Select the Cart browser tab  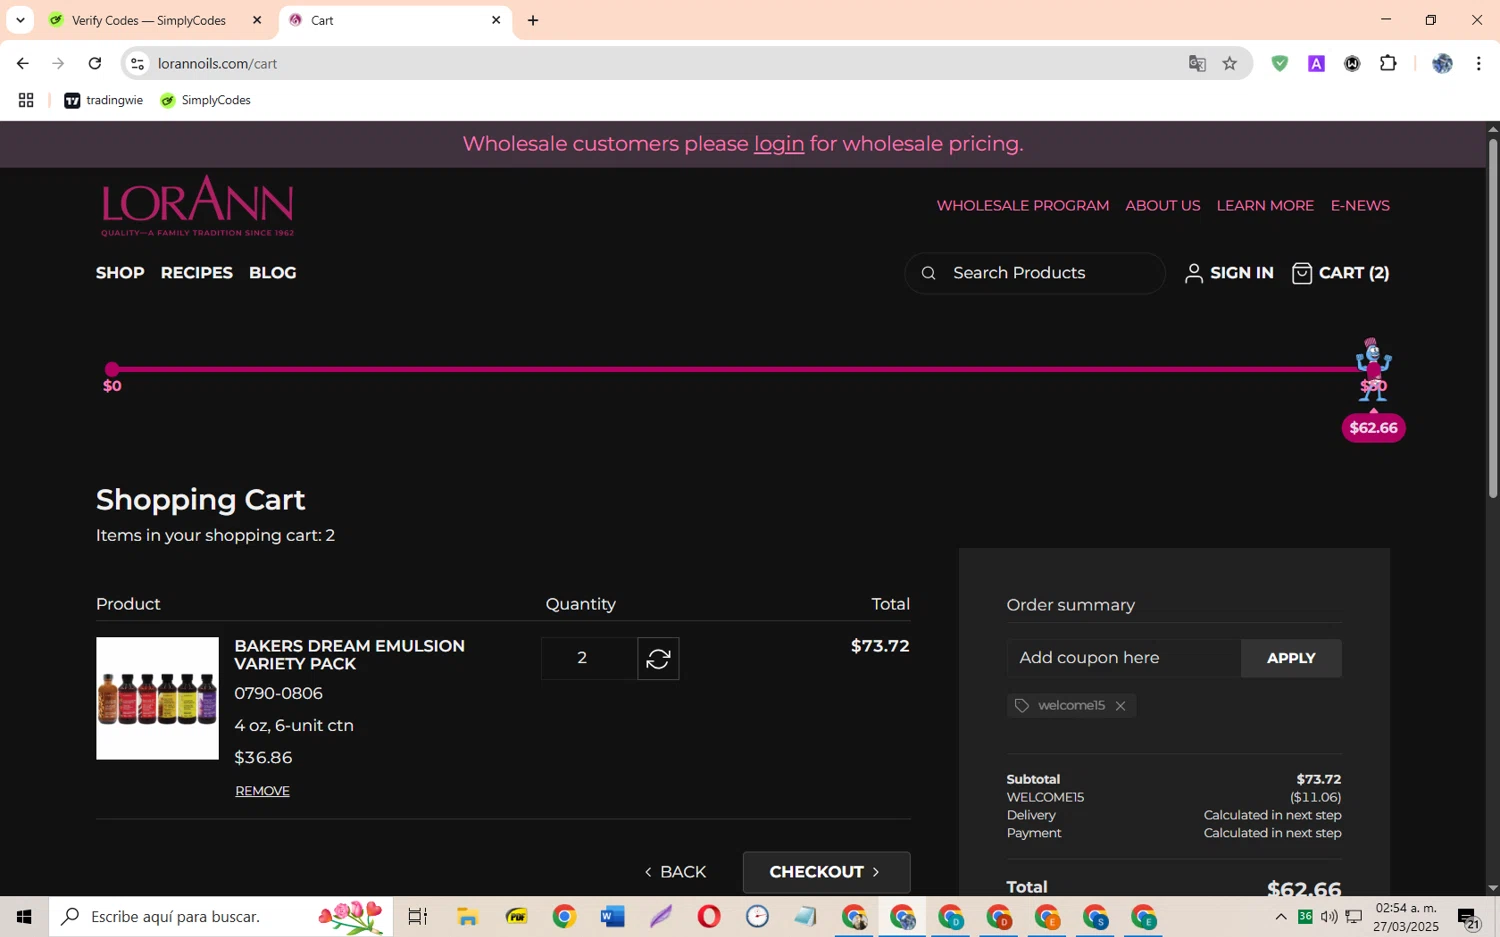395,20
